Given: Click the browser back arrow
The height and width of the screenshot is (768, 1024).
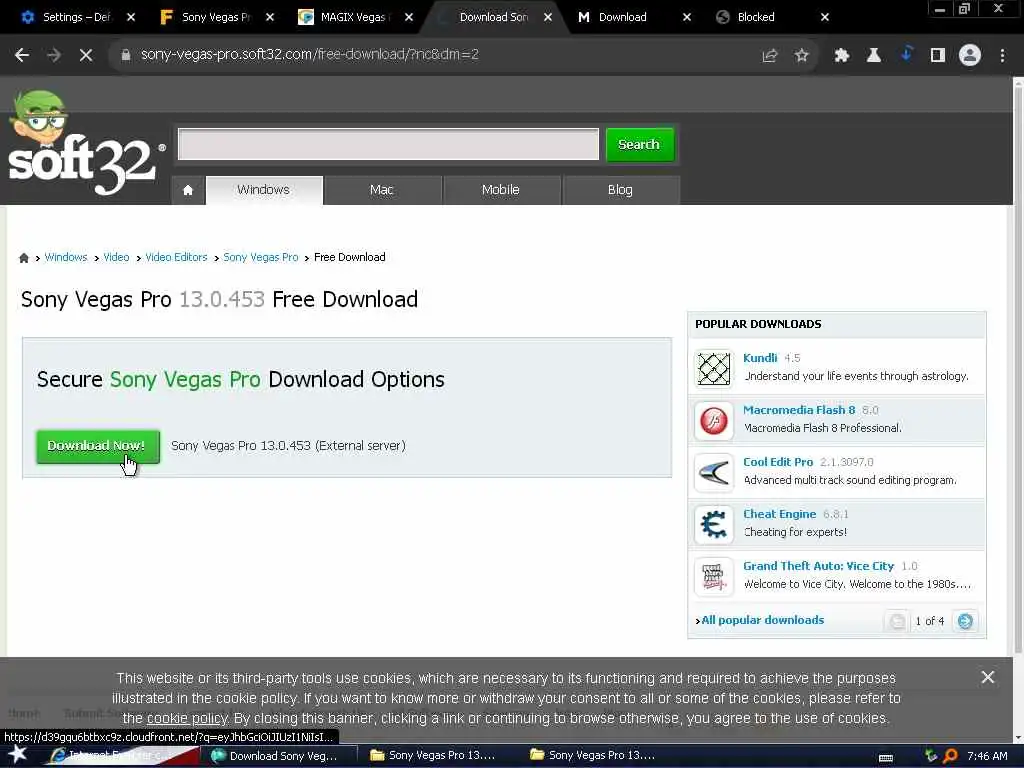Looking at the screenshot, I should (22, 55).
